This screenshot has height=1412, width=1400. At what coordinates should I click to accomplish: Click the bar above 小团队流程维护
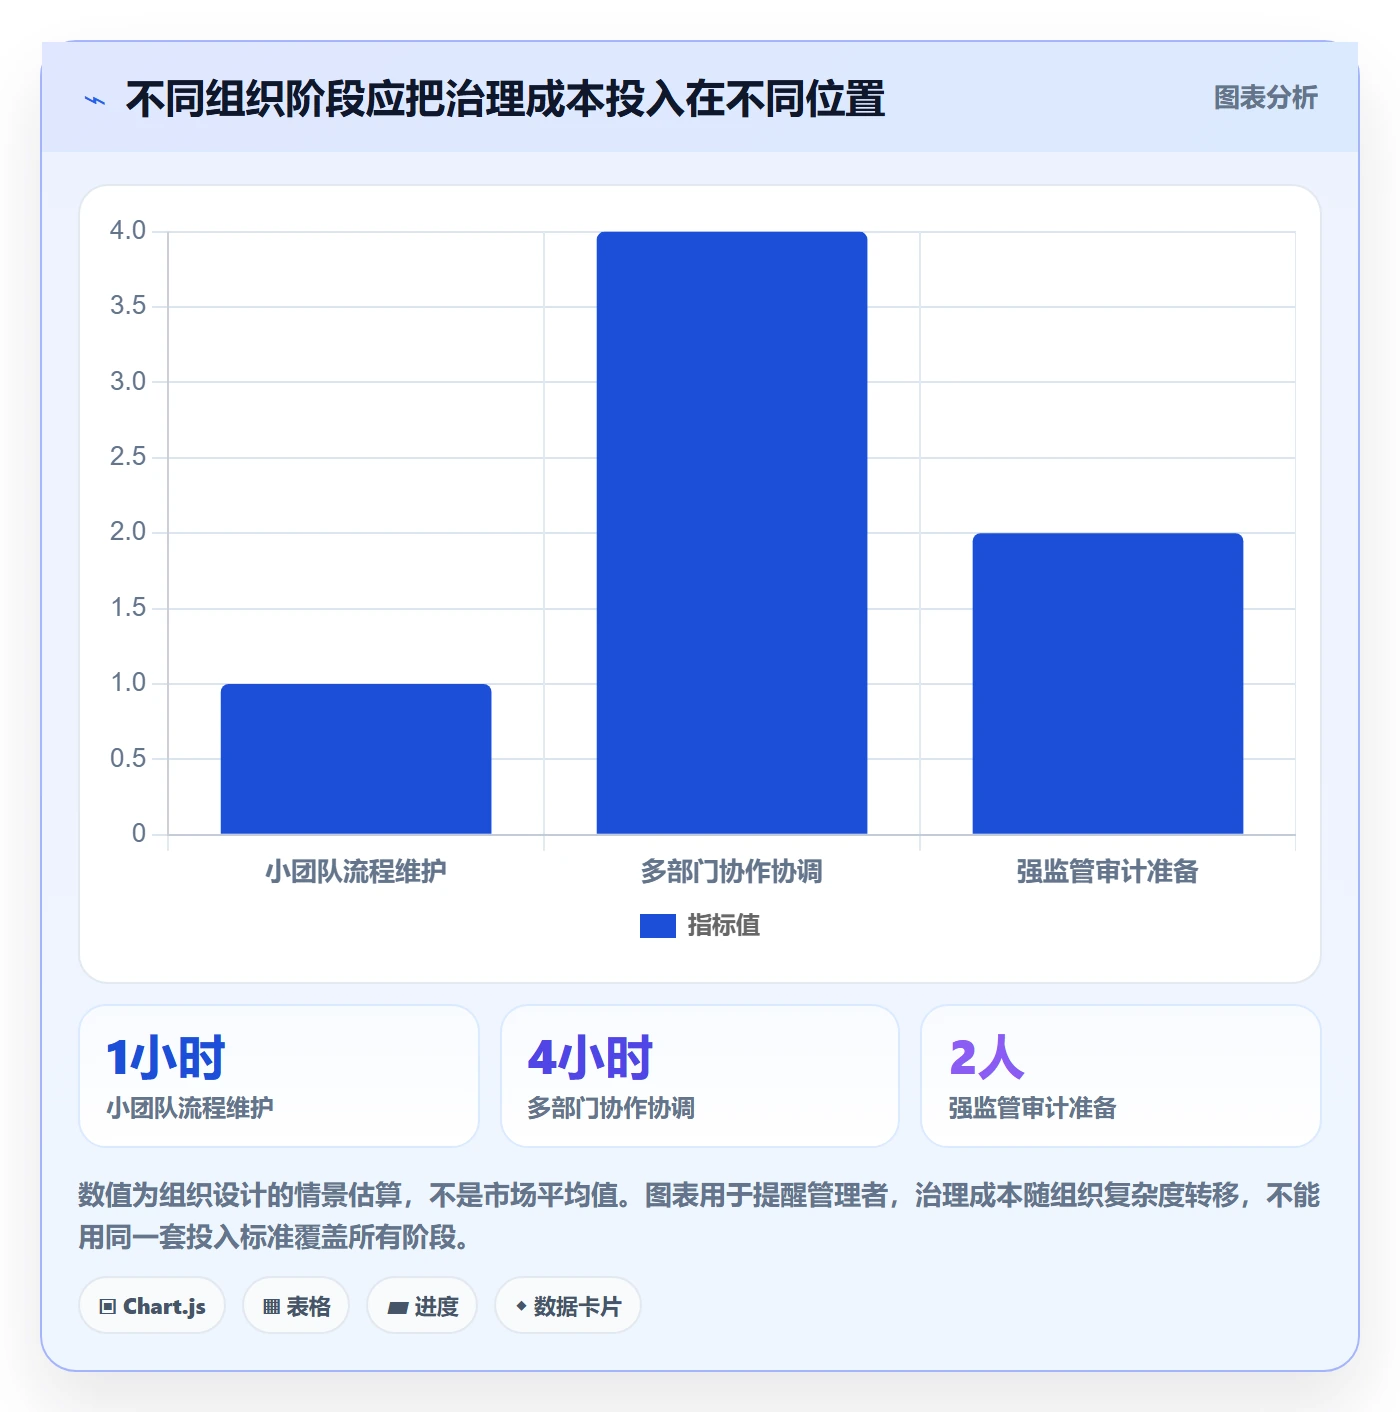[x=356, y=759]
